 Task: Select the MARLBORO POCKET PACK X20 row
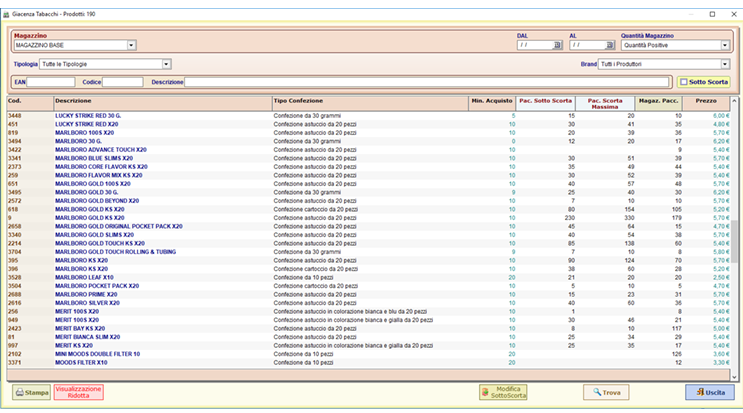(368, 286)
